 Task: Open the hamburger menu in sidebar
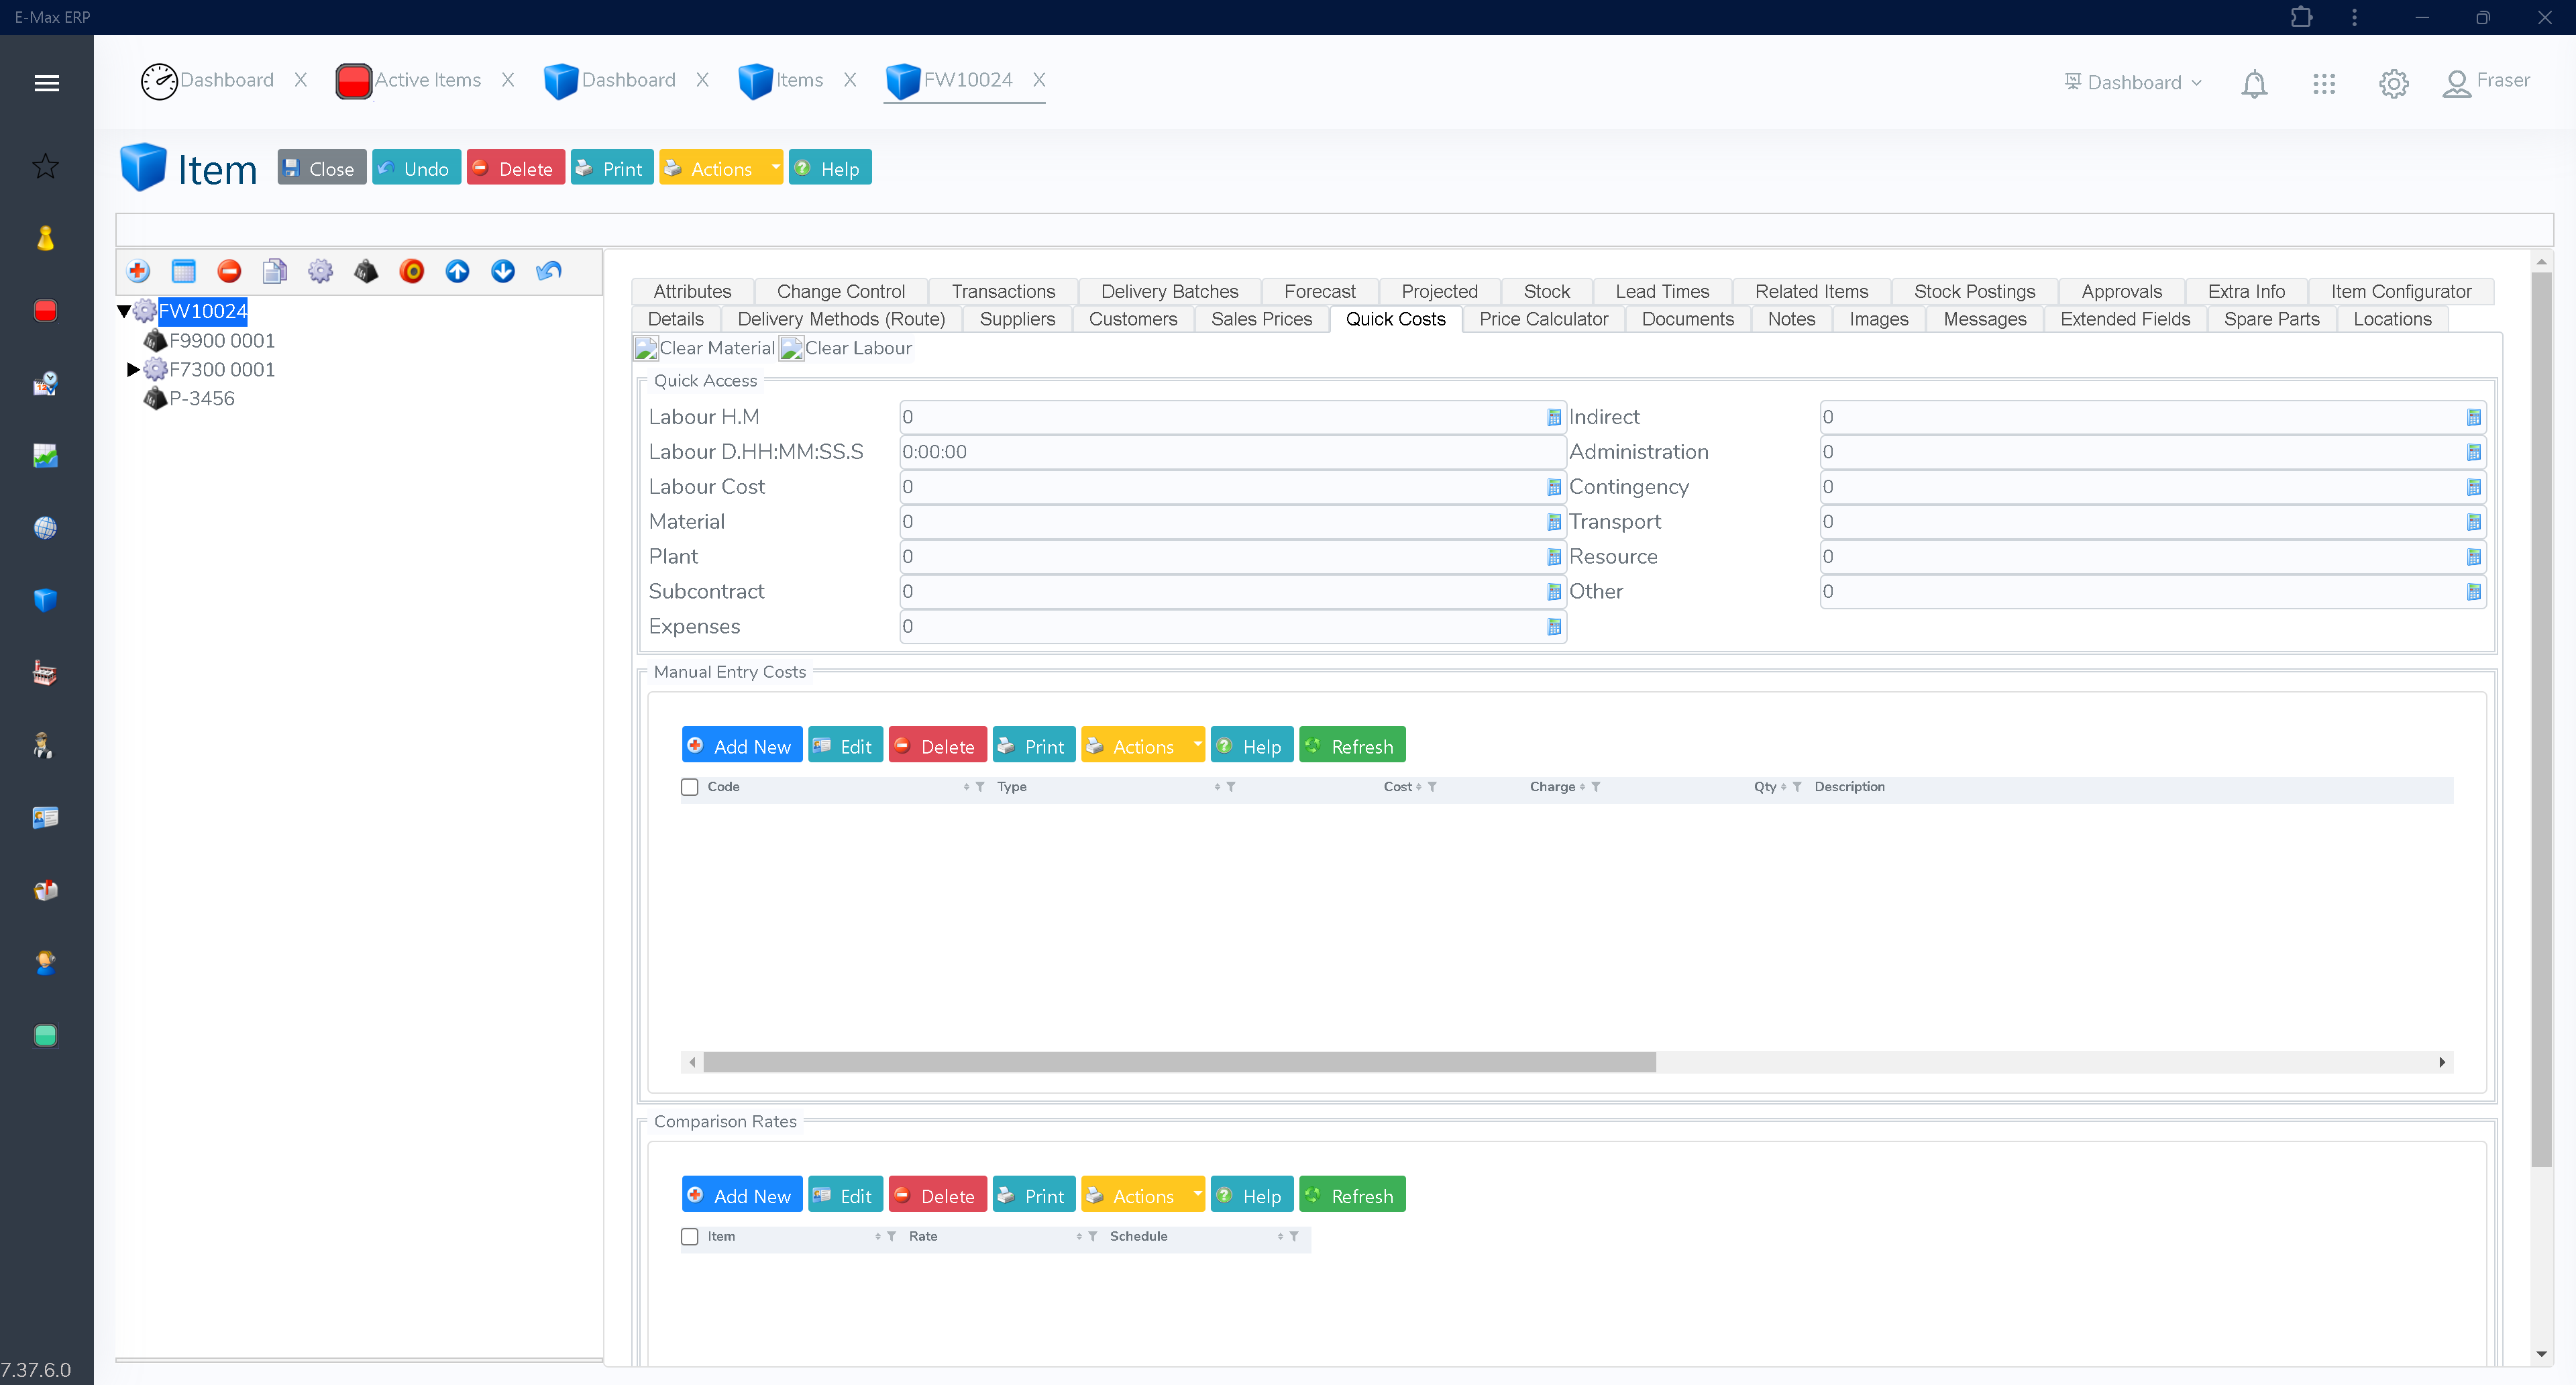[46, 83]
